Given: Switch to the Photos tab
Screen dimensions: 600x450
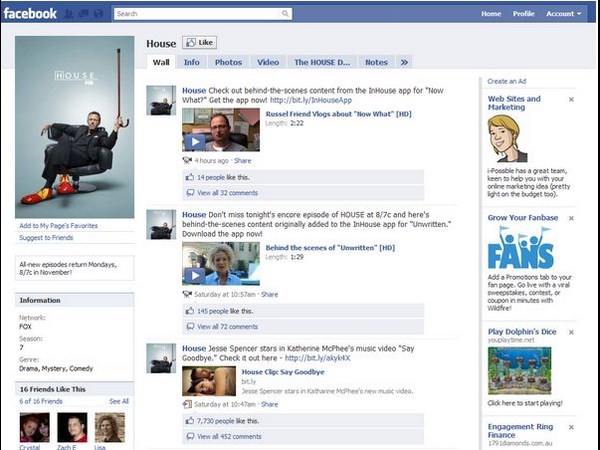Looking at the screenshot, I should (x=228, y=62).
